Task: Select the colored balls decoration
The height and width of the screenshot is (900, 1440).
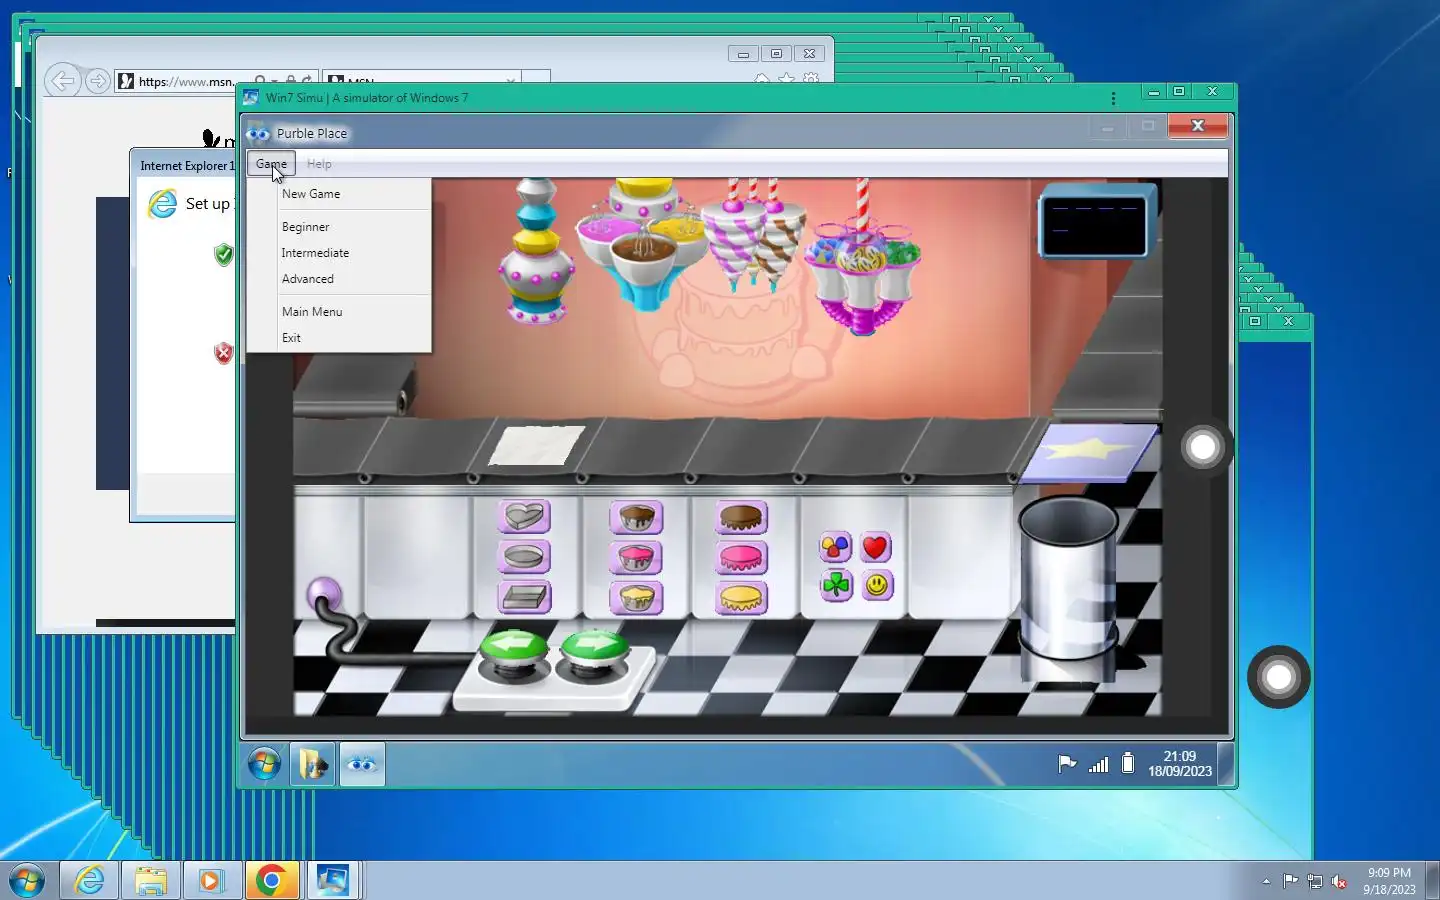Action: coord(835,547)
